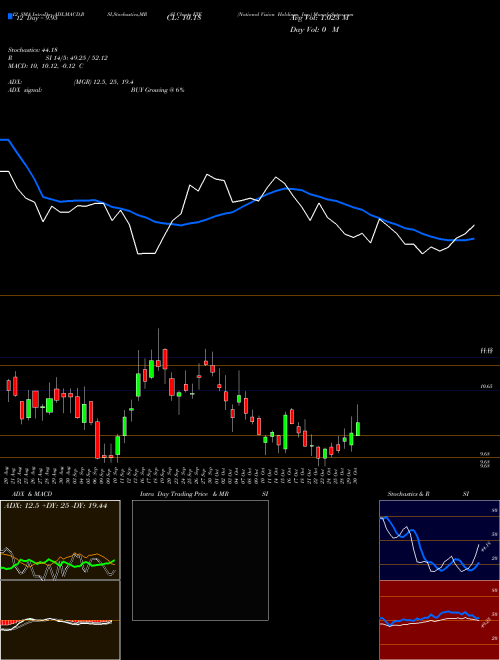Click the rotated 44.18 label in the Stochastics panel
This screenshot has width=500, height=660.
pyautogui.click(x=486, y=547)
